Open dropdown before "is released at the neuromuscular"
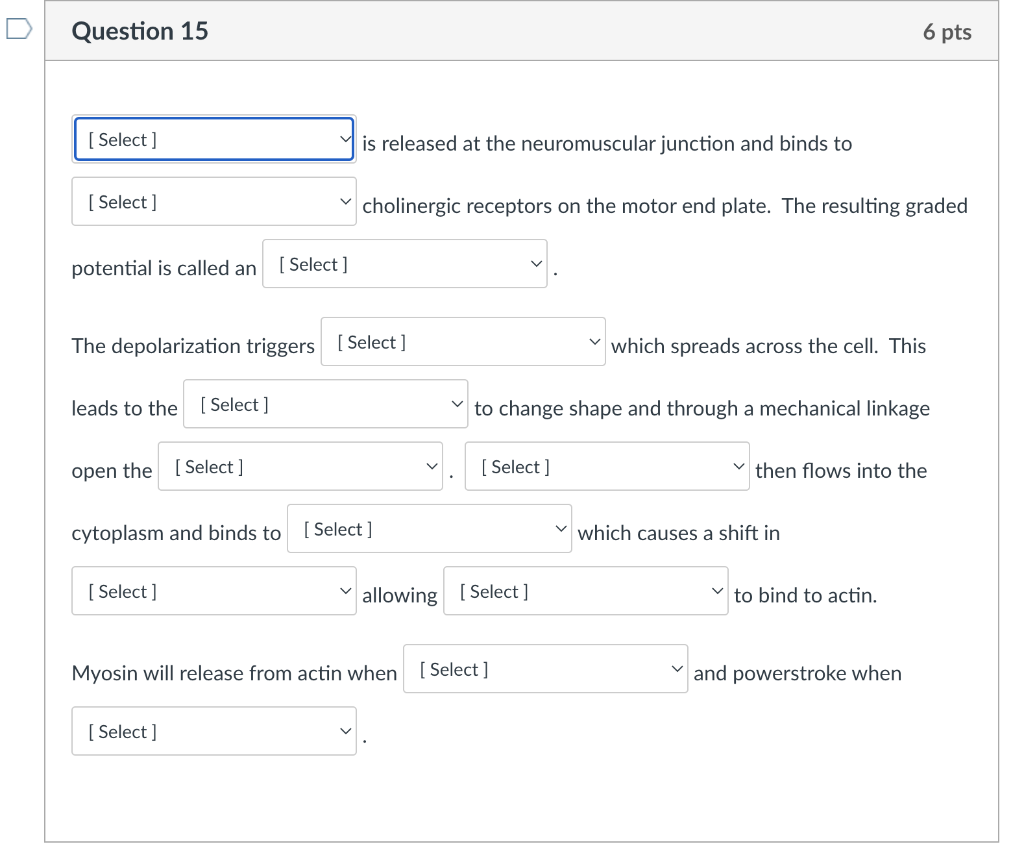1024x866 pixels. pos(214,139)
